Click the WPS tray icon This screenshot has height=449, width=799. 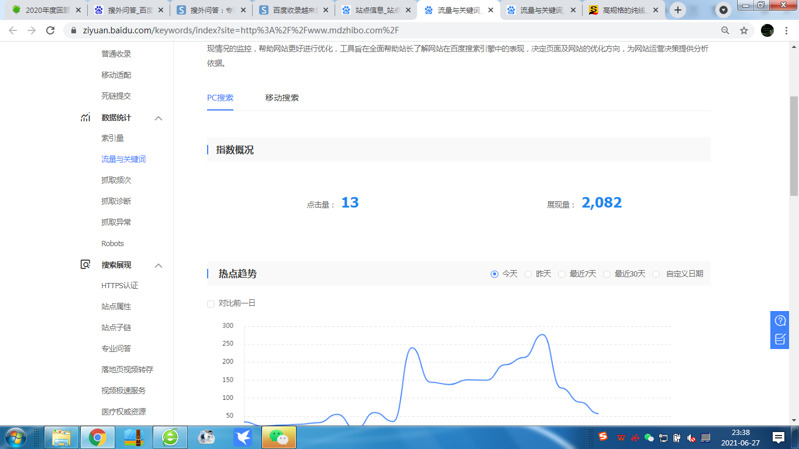coord(621,438)
